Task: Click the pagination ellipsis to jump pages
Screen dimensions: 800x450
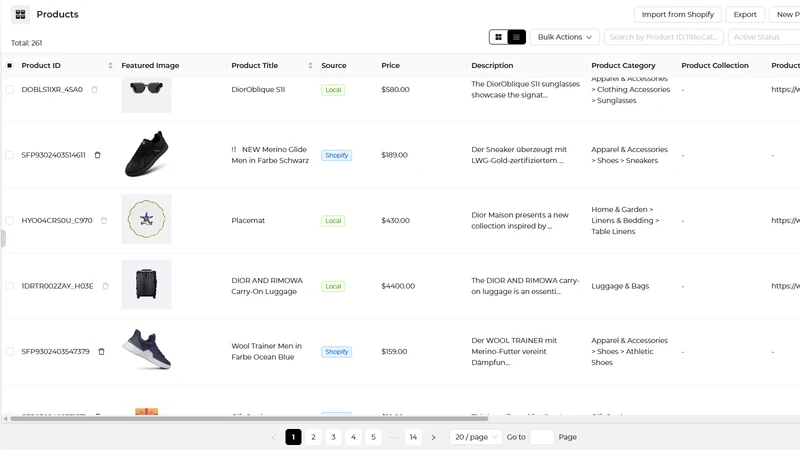Action: click(393, 437)
